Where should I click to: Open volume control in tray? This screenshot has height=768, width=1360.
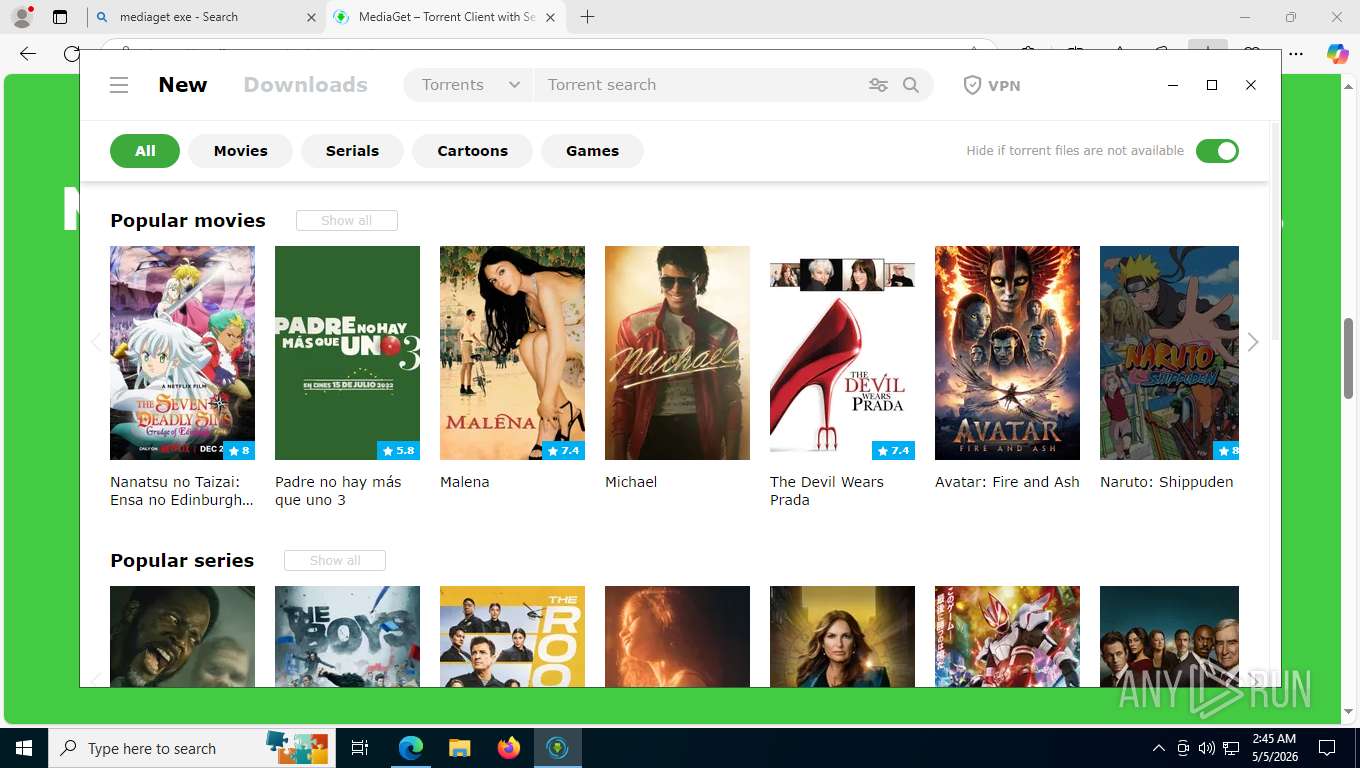pos(1206,748)
